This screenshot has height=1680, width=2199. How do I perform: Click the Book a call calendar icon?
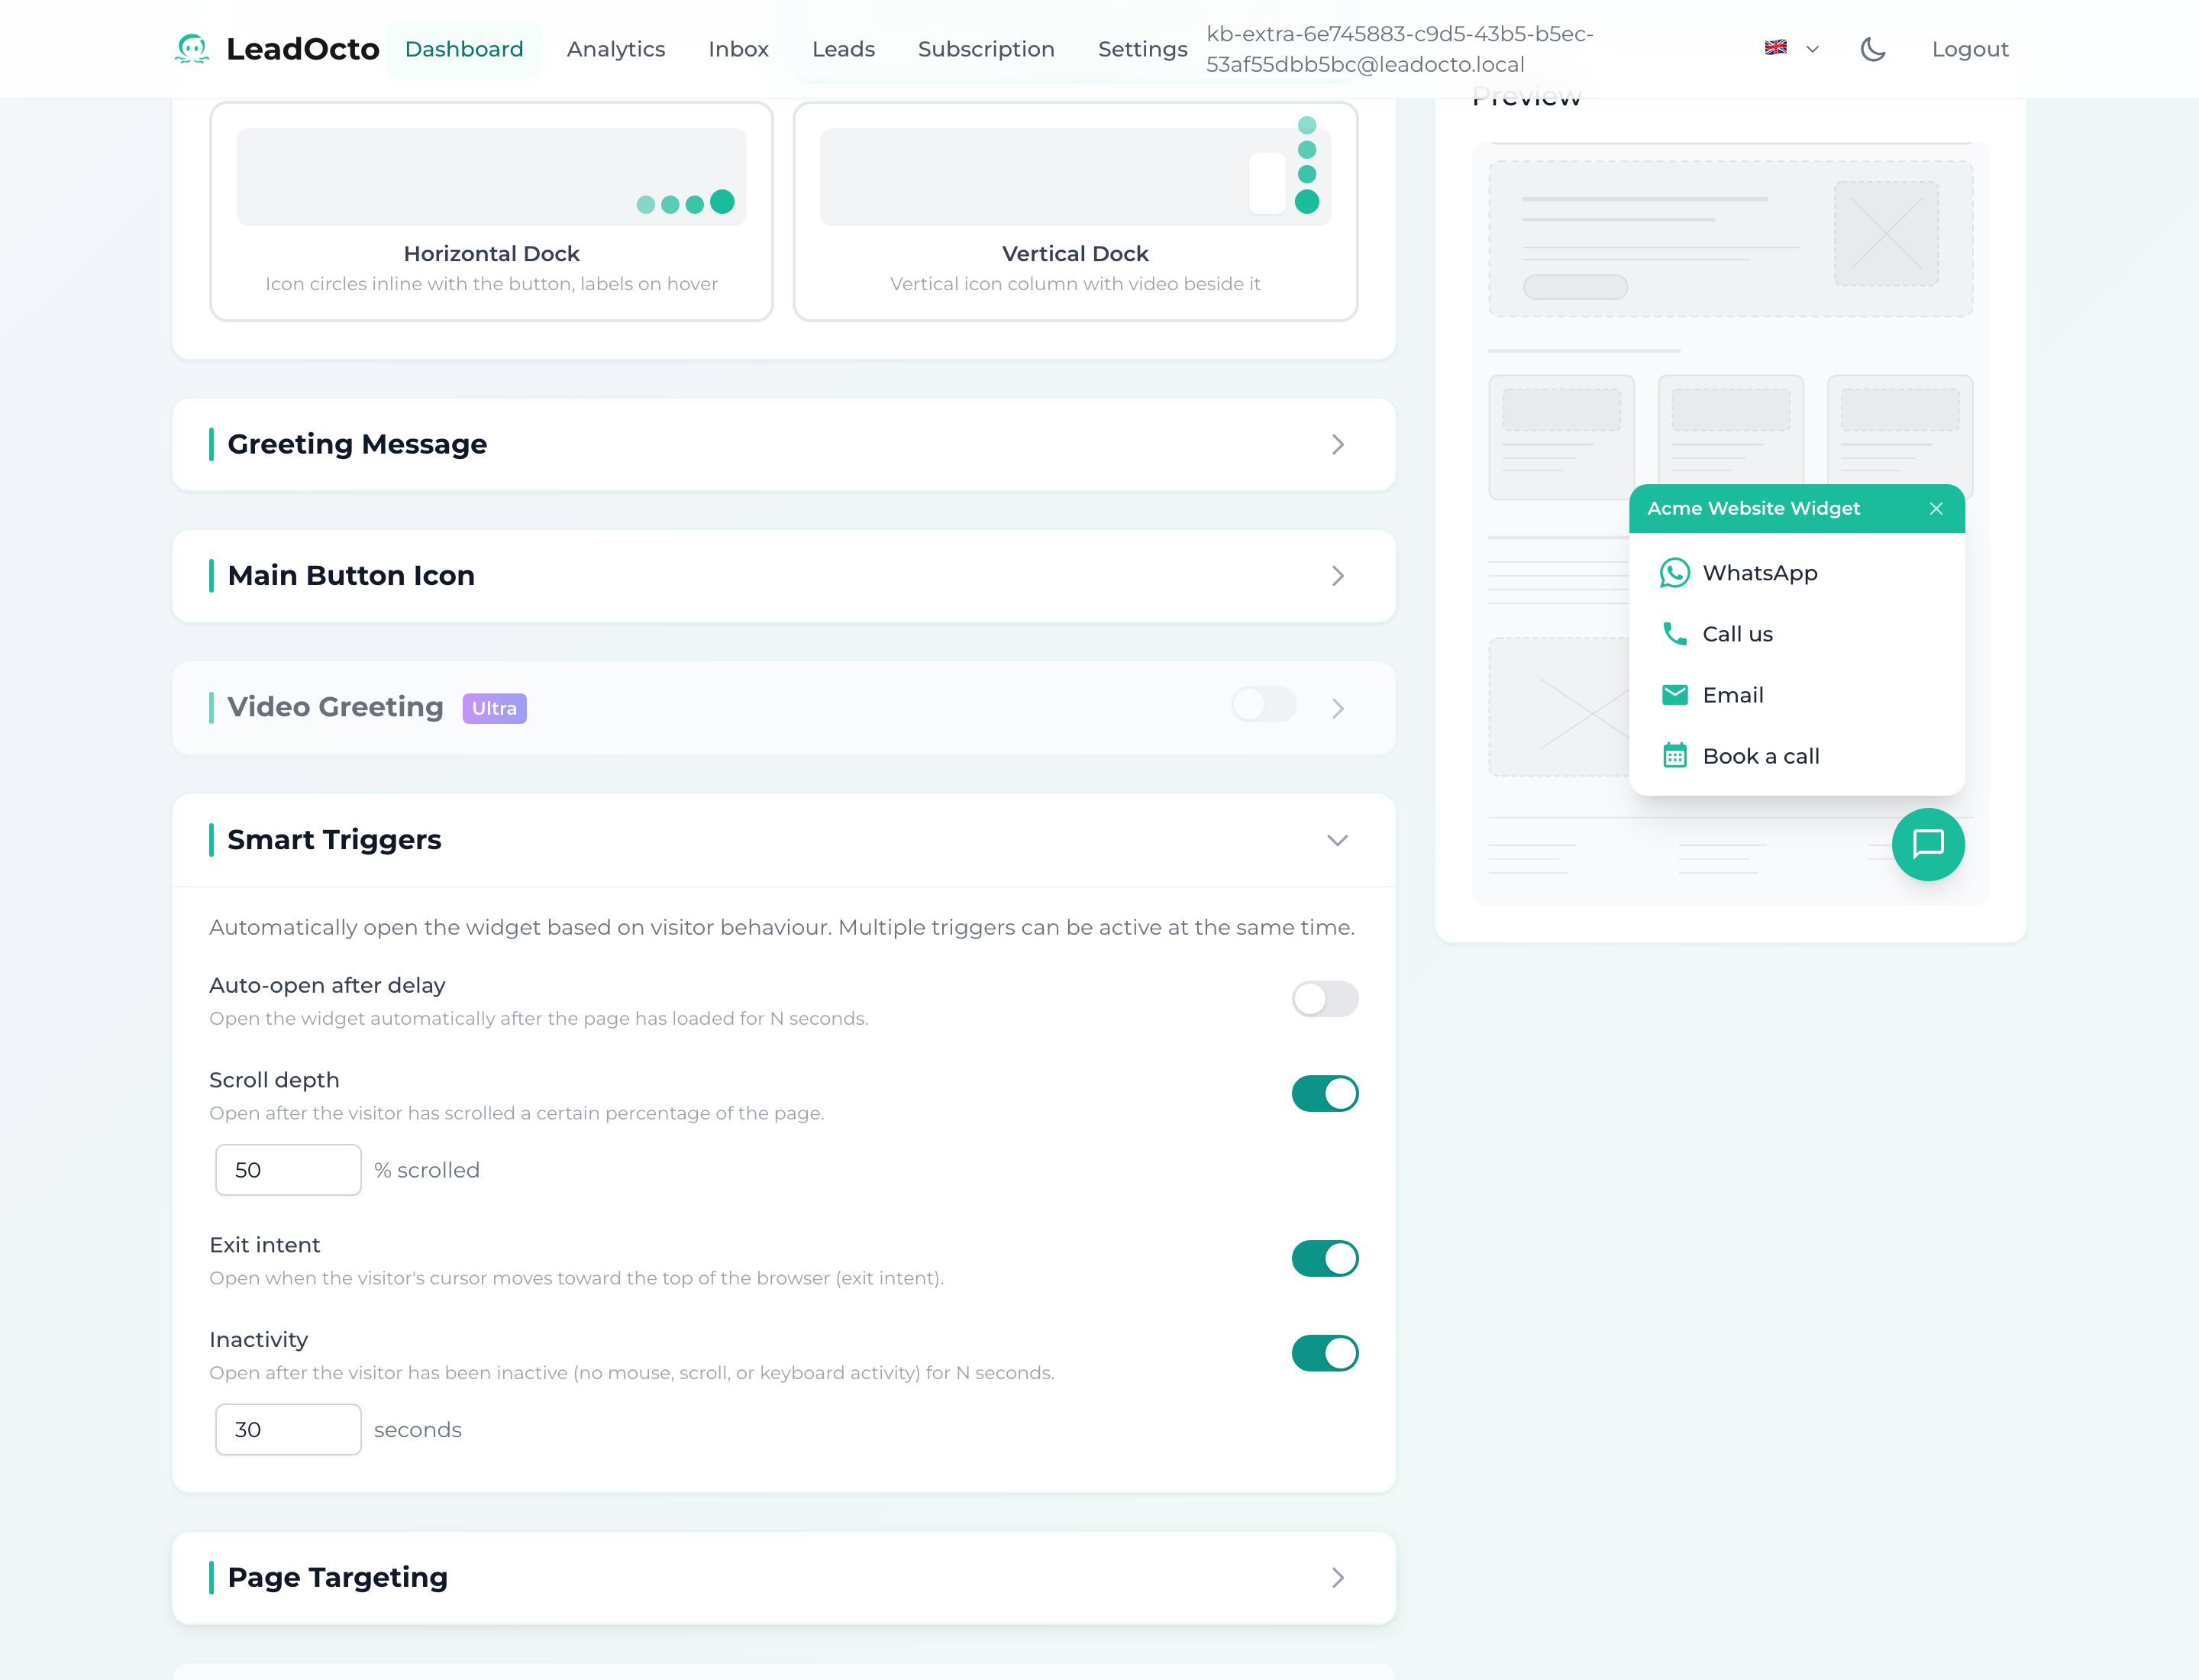[1675, 756]
